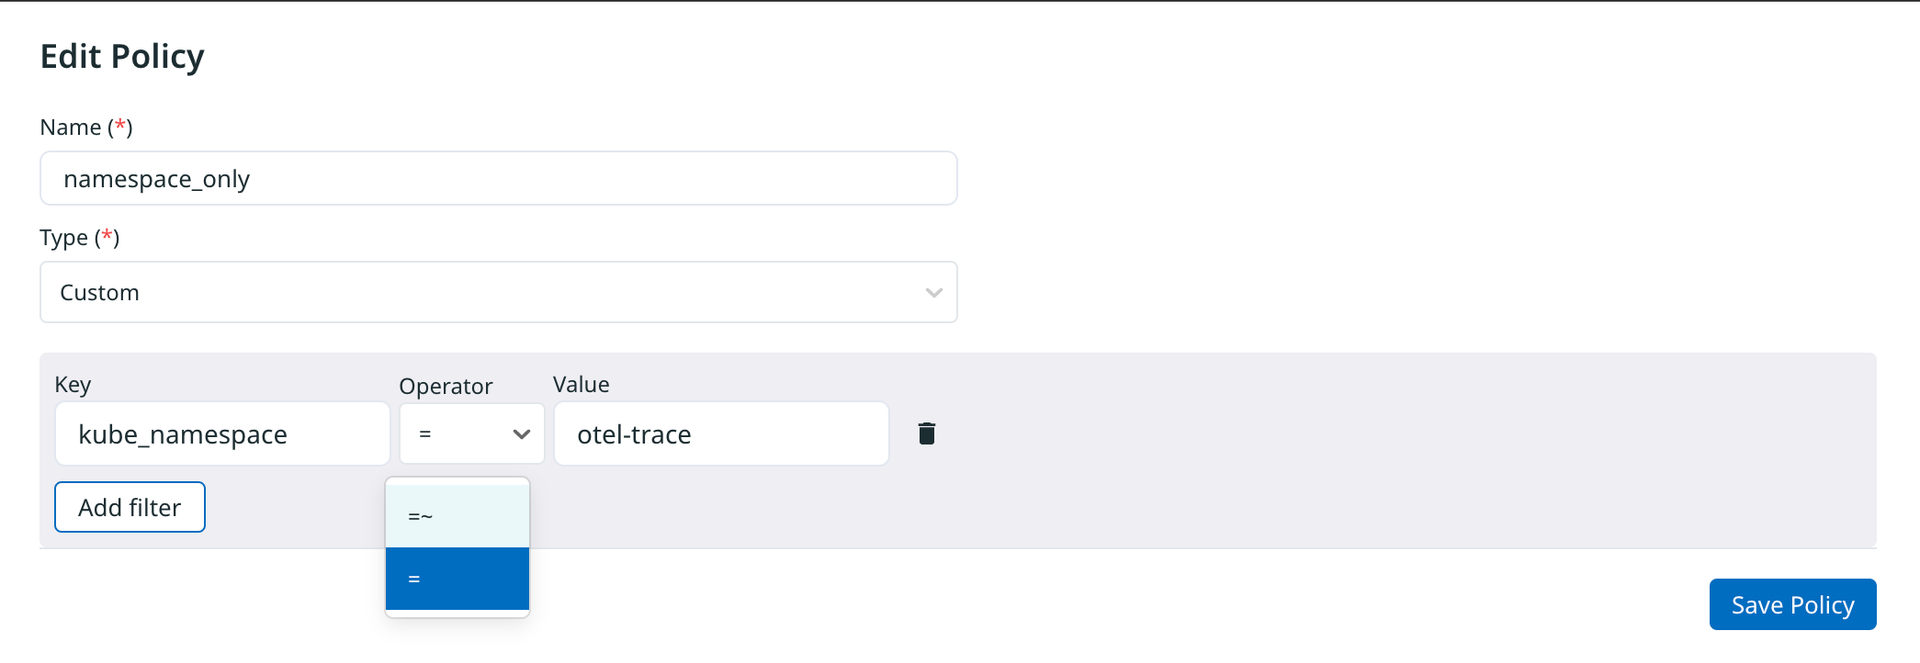Click the Operator column label
Screen dimensions: 1920x663
(446, 386)
